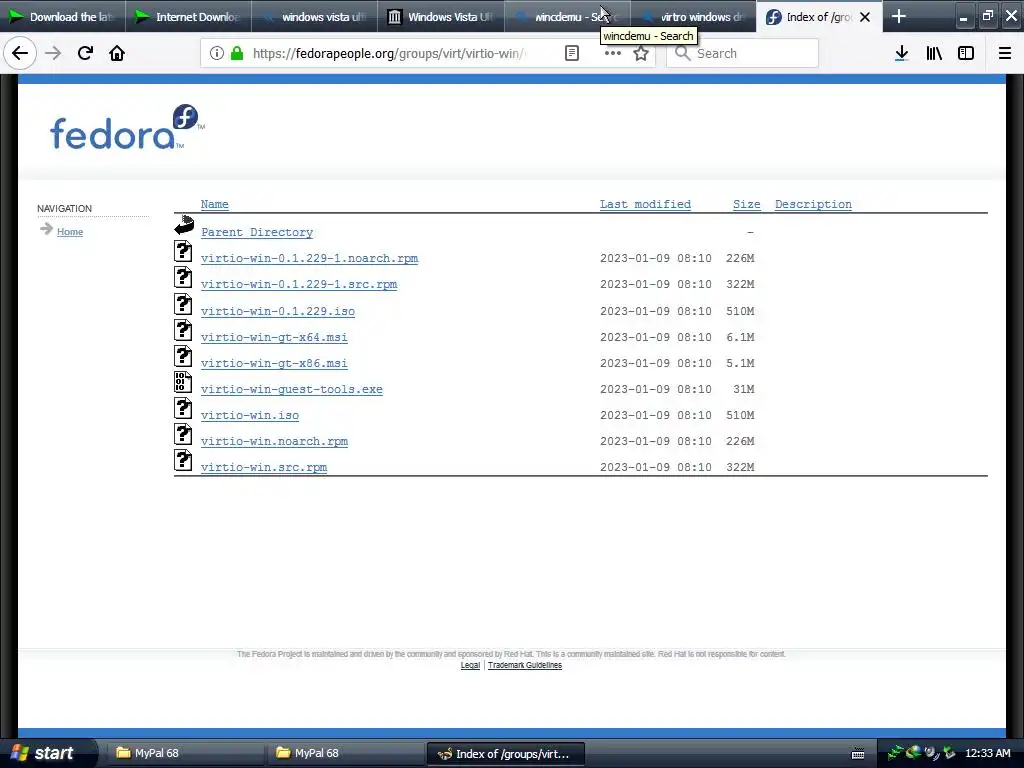The width and height of the screenshot is (1024, 768).
Task: Download virtio-win.noarch.rpm link
Action: pyautogui.click(x=274, y=441)
